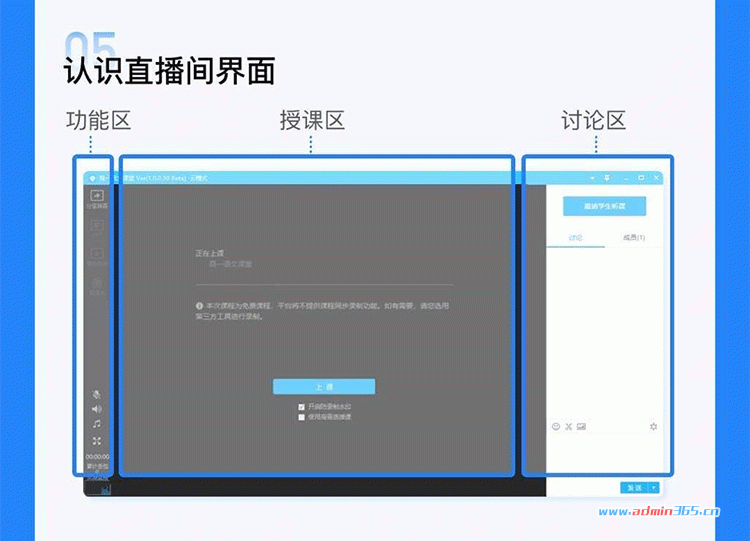
Task: Click the send (发送) button
Action: click(634, 488)
